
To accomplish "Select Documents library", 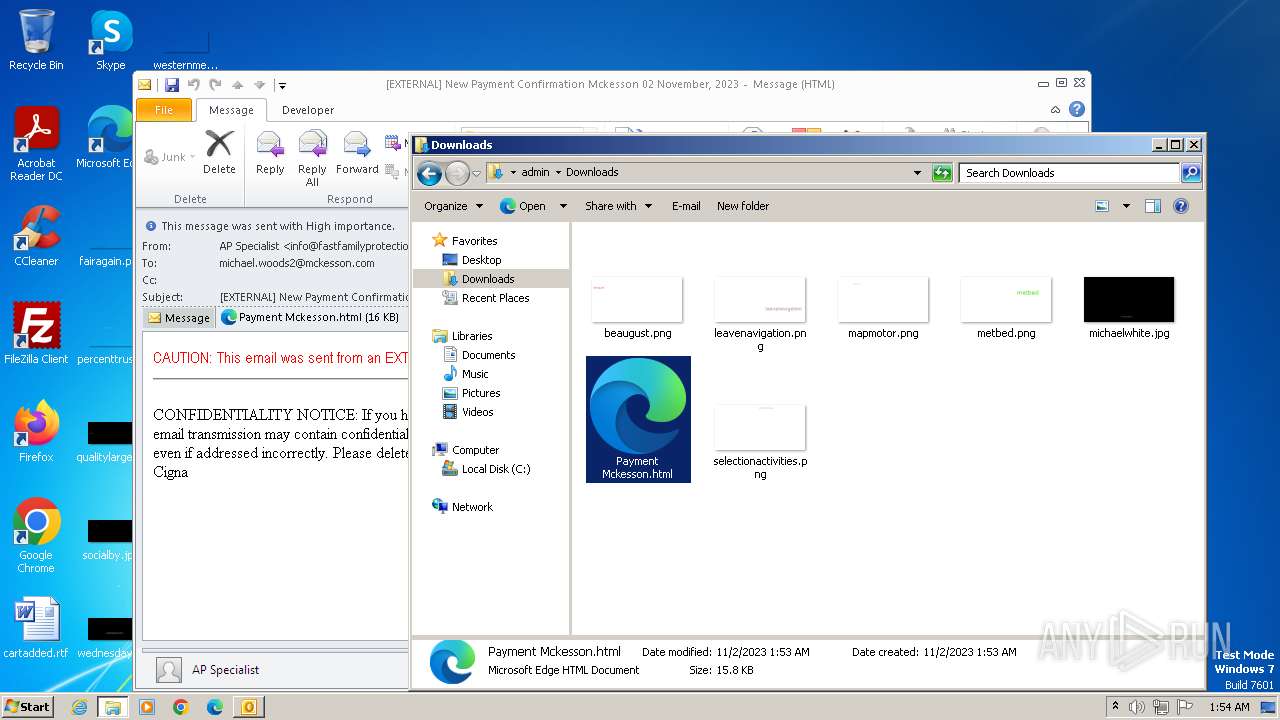I will coord(488,355).
